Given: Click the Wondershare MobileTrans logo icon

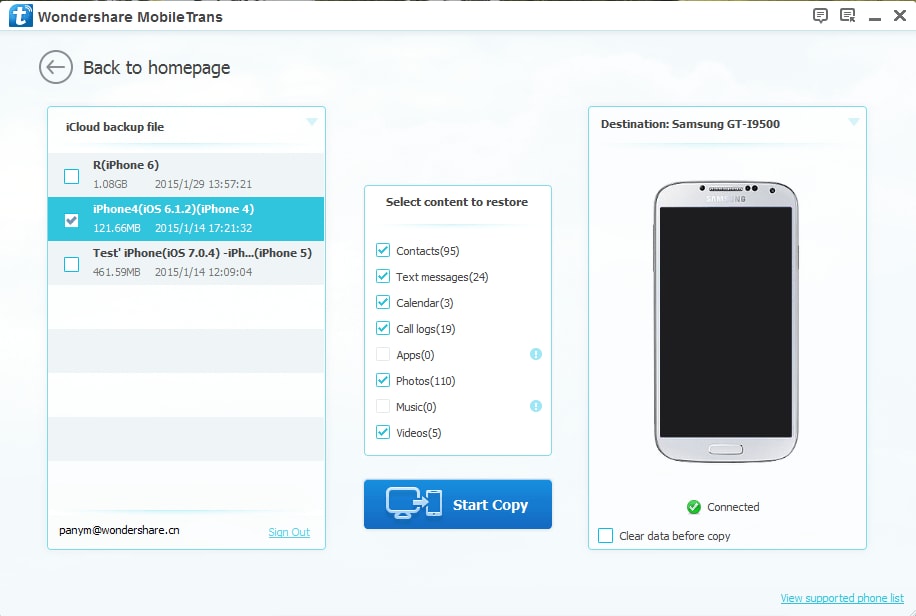Looking at the screenshot, I should [x=18, y=15].
